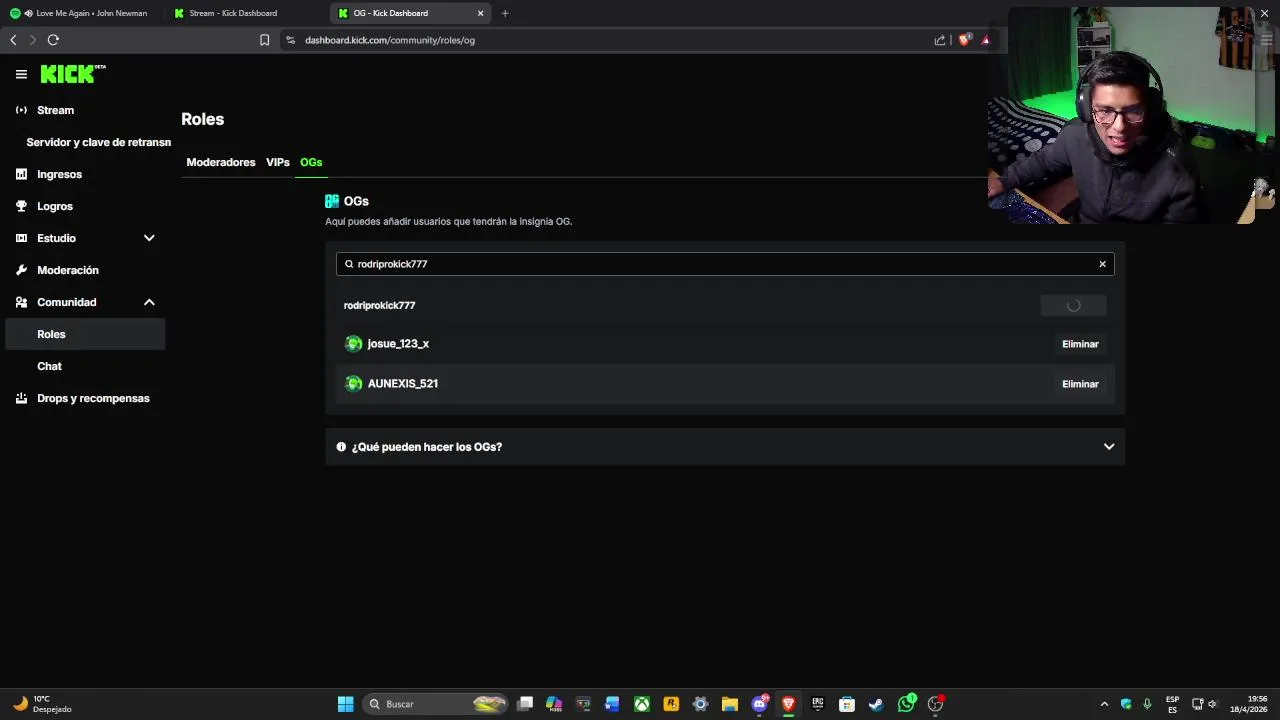Image resolution: width=1280 pixels, height=720 pixels.
Task: Click the user search input field
Action: click(725, 264)
